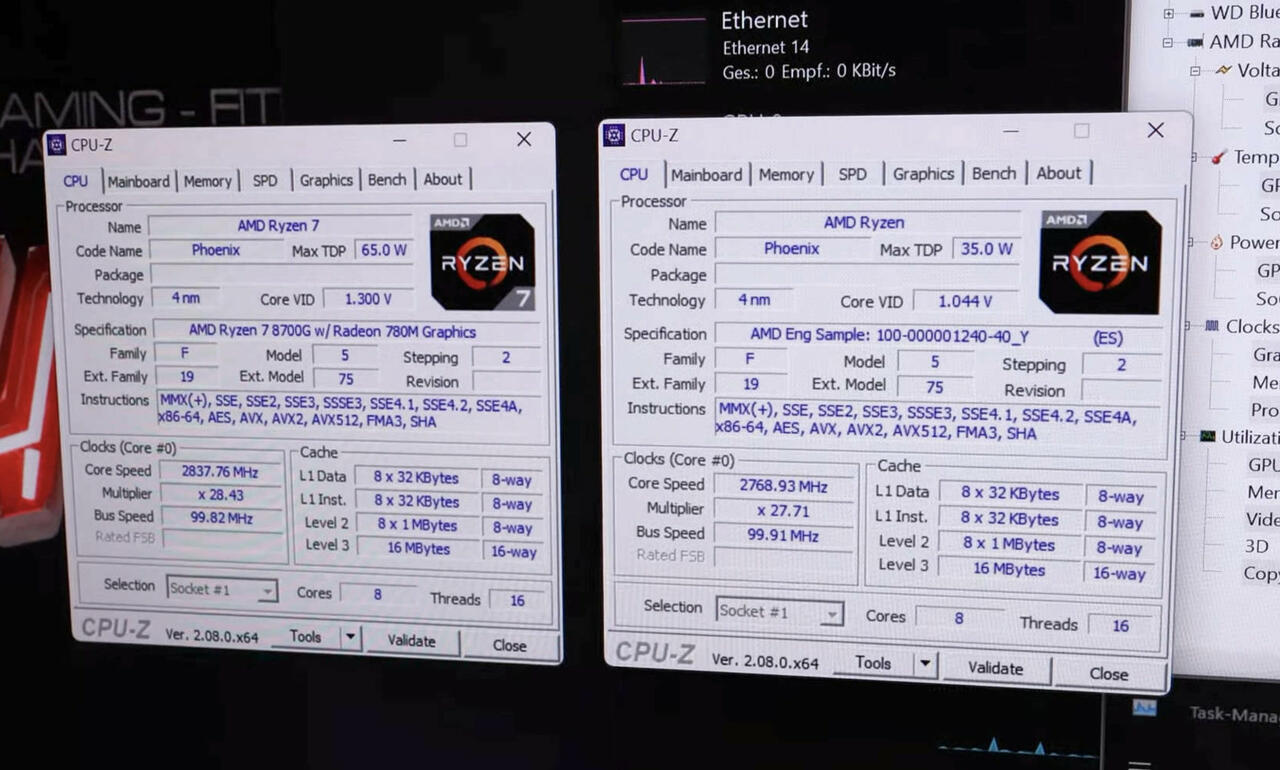Click Validate button in left CPU-Z window
1280x770 pixels.
tap(411, 641)
